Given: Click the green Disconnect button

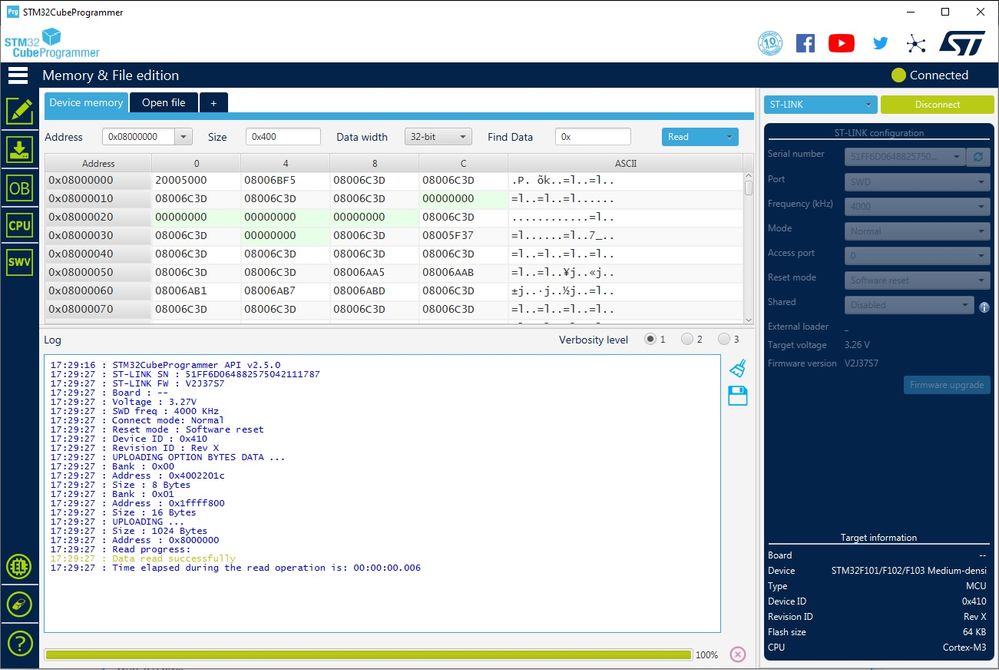Looking at the screenshot, I should click(937, 104).
